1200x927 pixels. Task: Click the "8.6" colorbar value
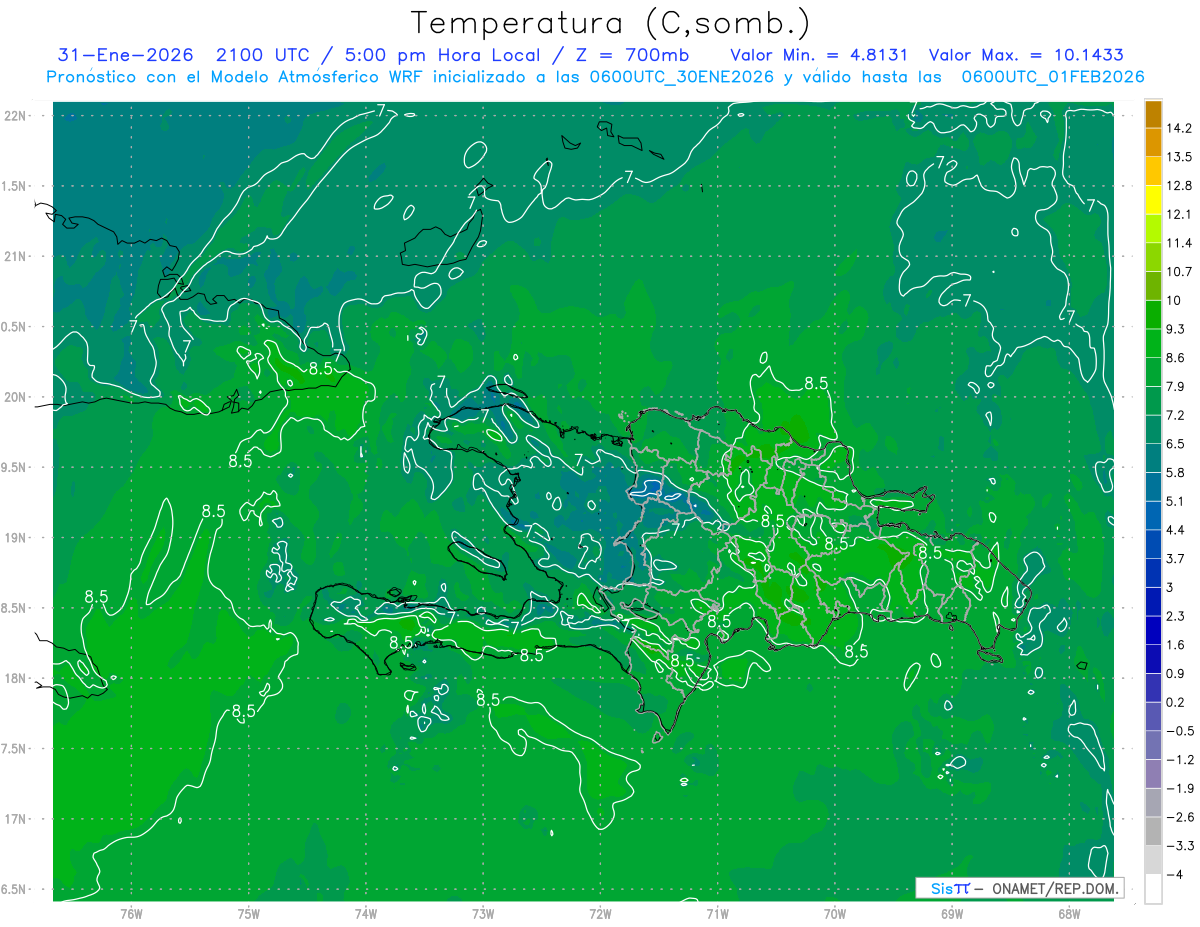(x=1176, y=357)
